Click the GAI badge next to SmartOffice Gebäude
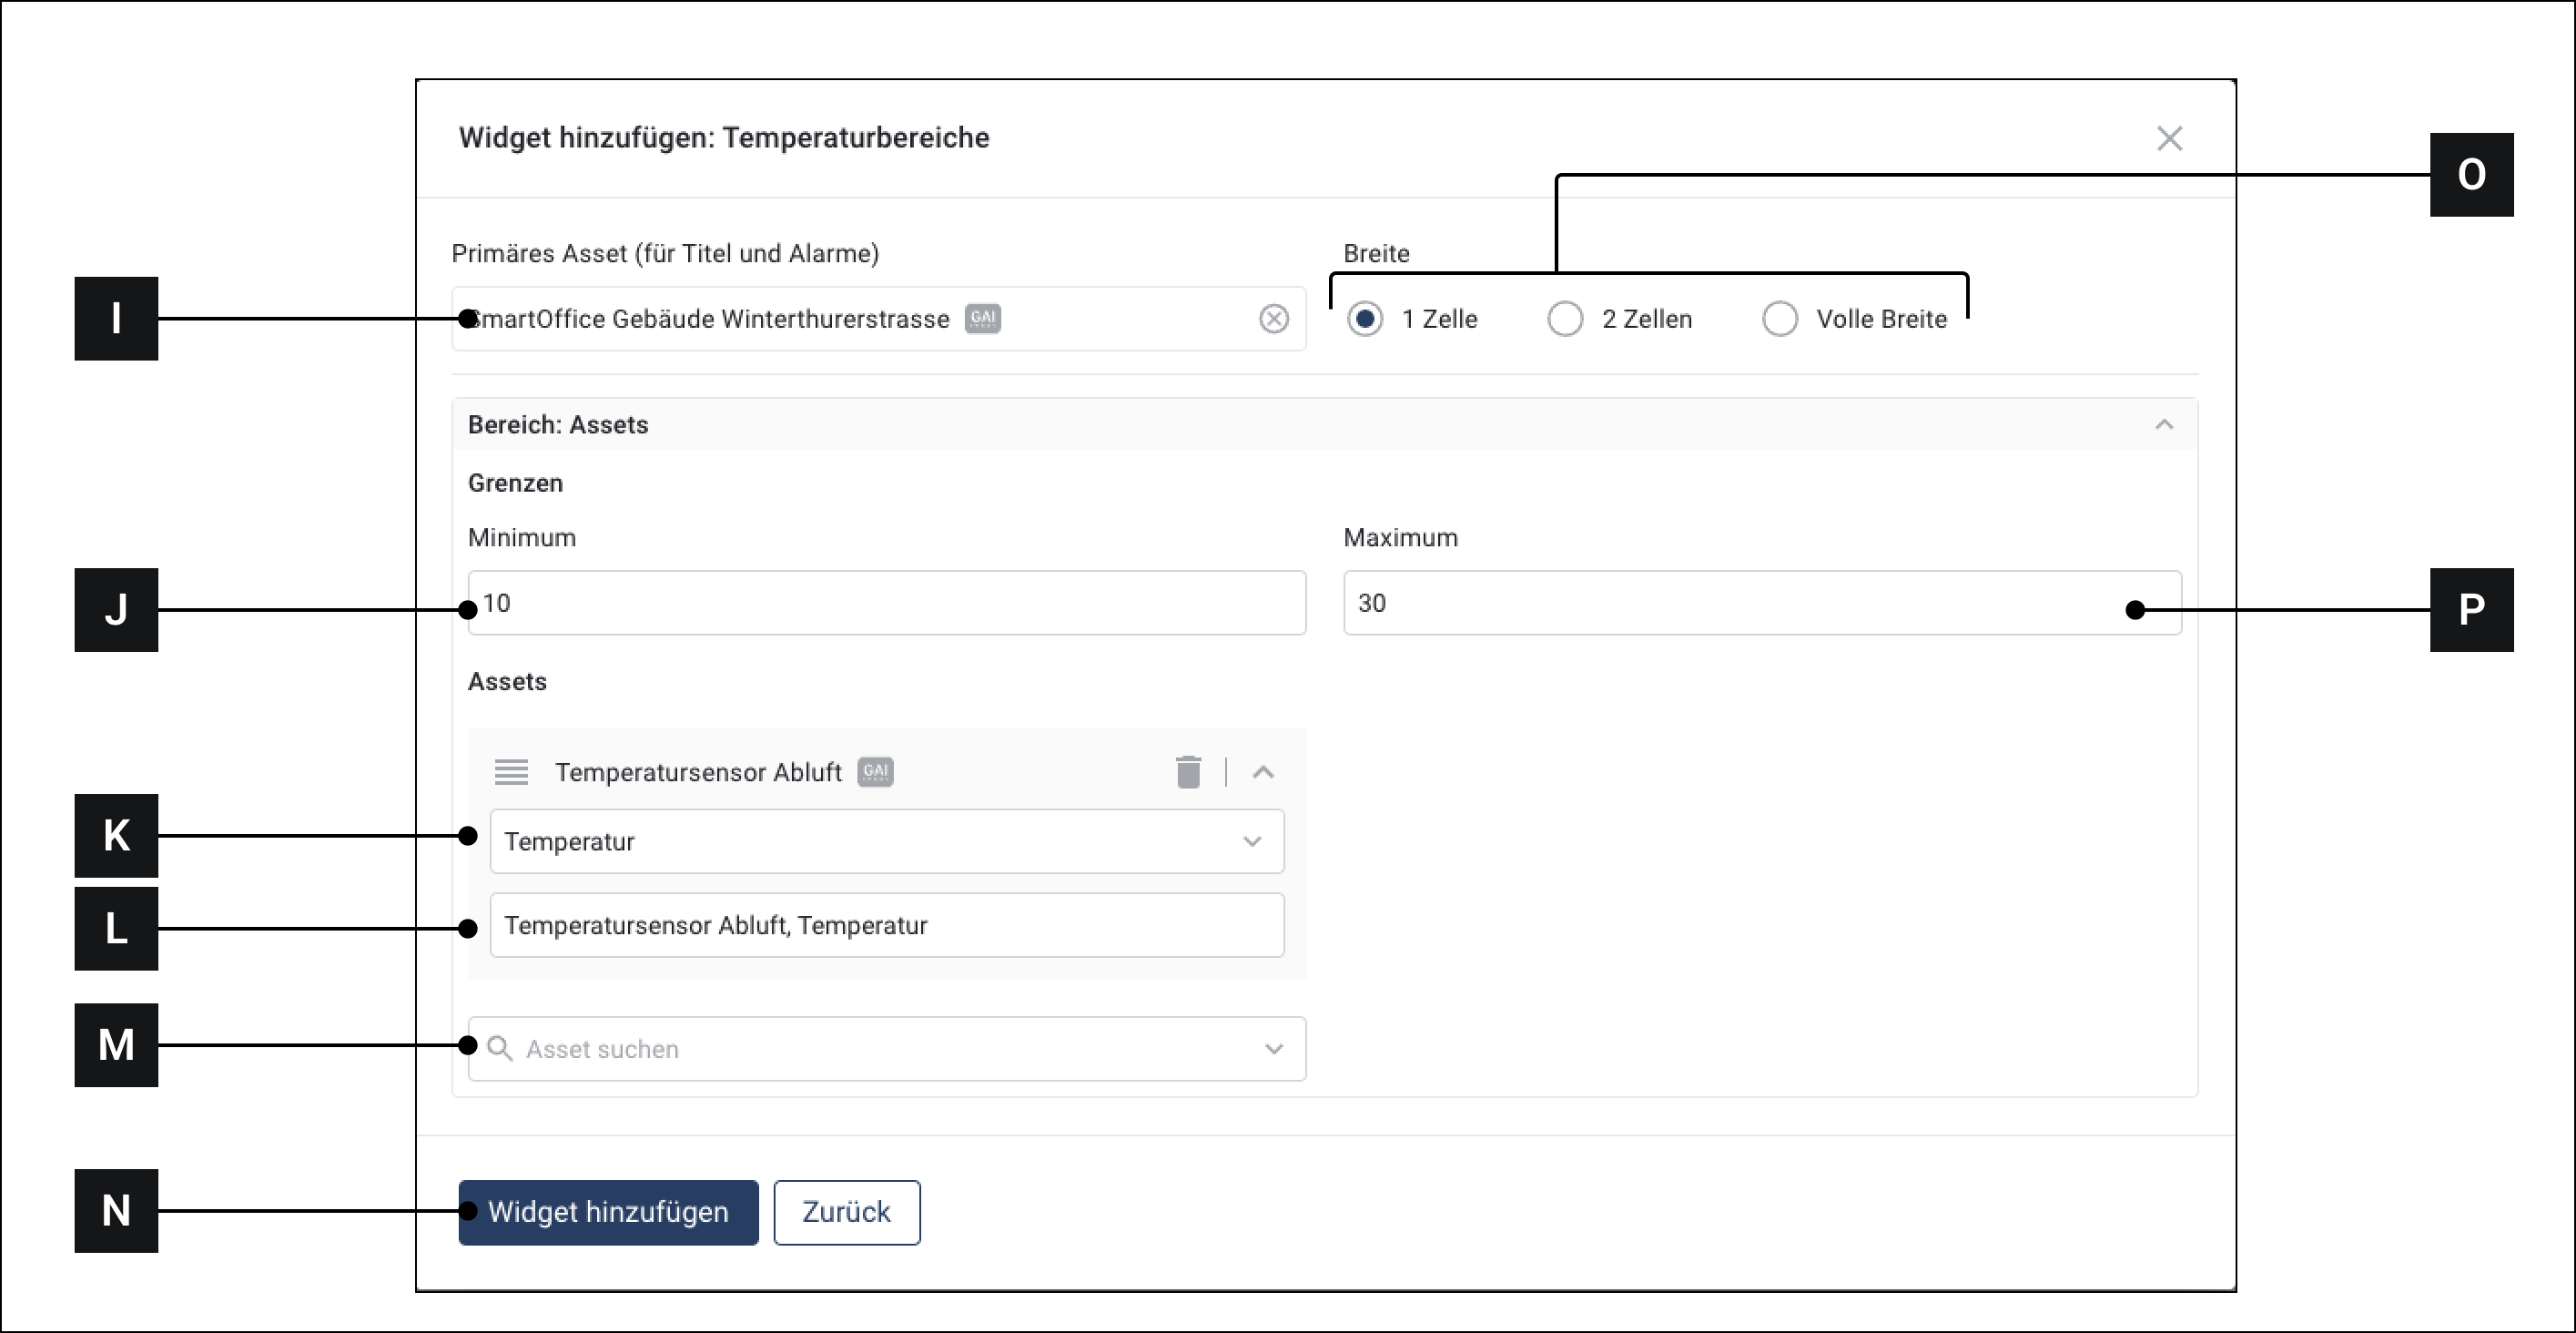This screenshot has width=2576, height=1333. point(982,319)
